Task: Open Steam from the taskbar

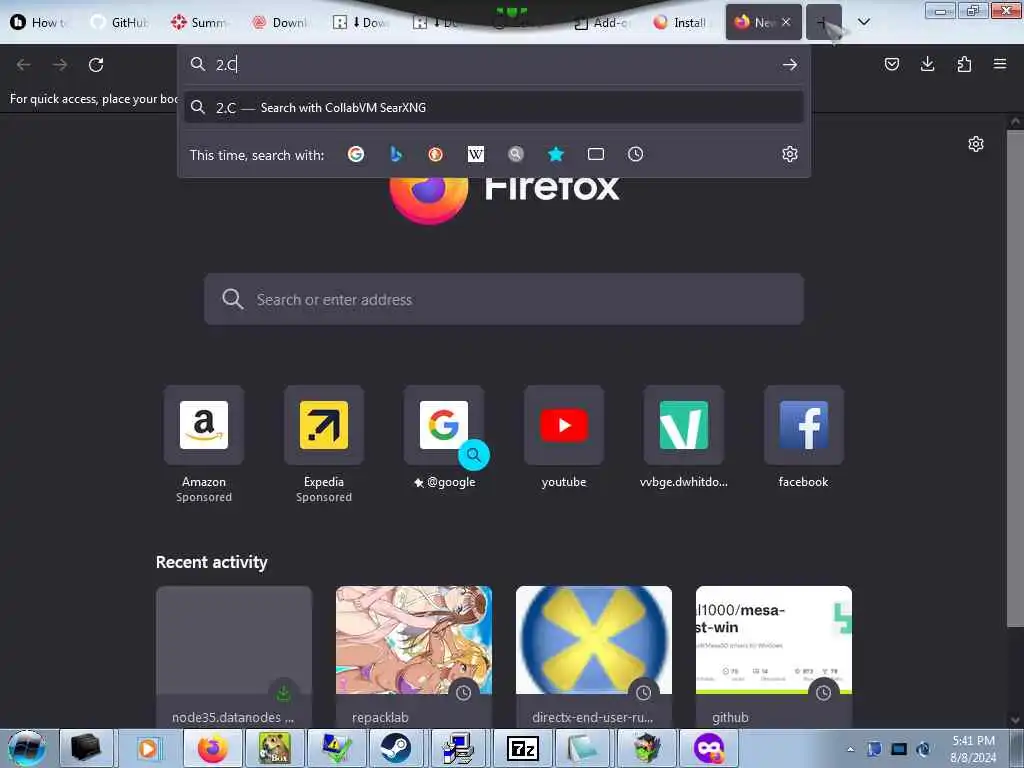Action: pyautogui.click(x=396, y=748)
